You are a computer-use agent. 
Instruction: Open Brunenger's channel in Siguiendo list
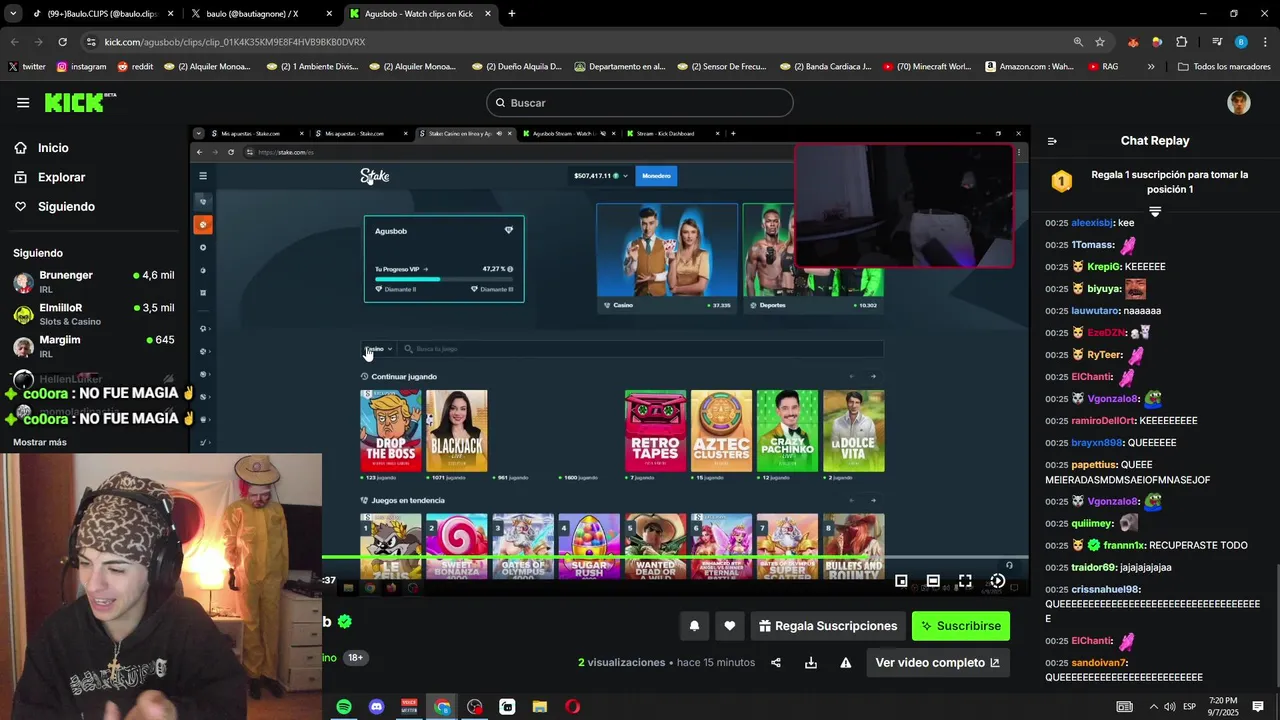pyautogui.click(x=94, y=281)
